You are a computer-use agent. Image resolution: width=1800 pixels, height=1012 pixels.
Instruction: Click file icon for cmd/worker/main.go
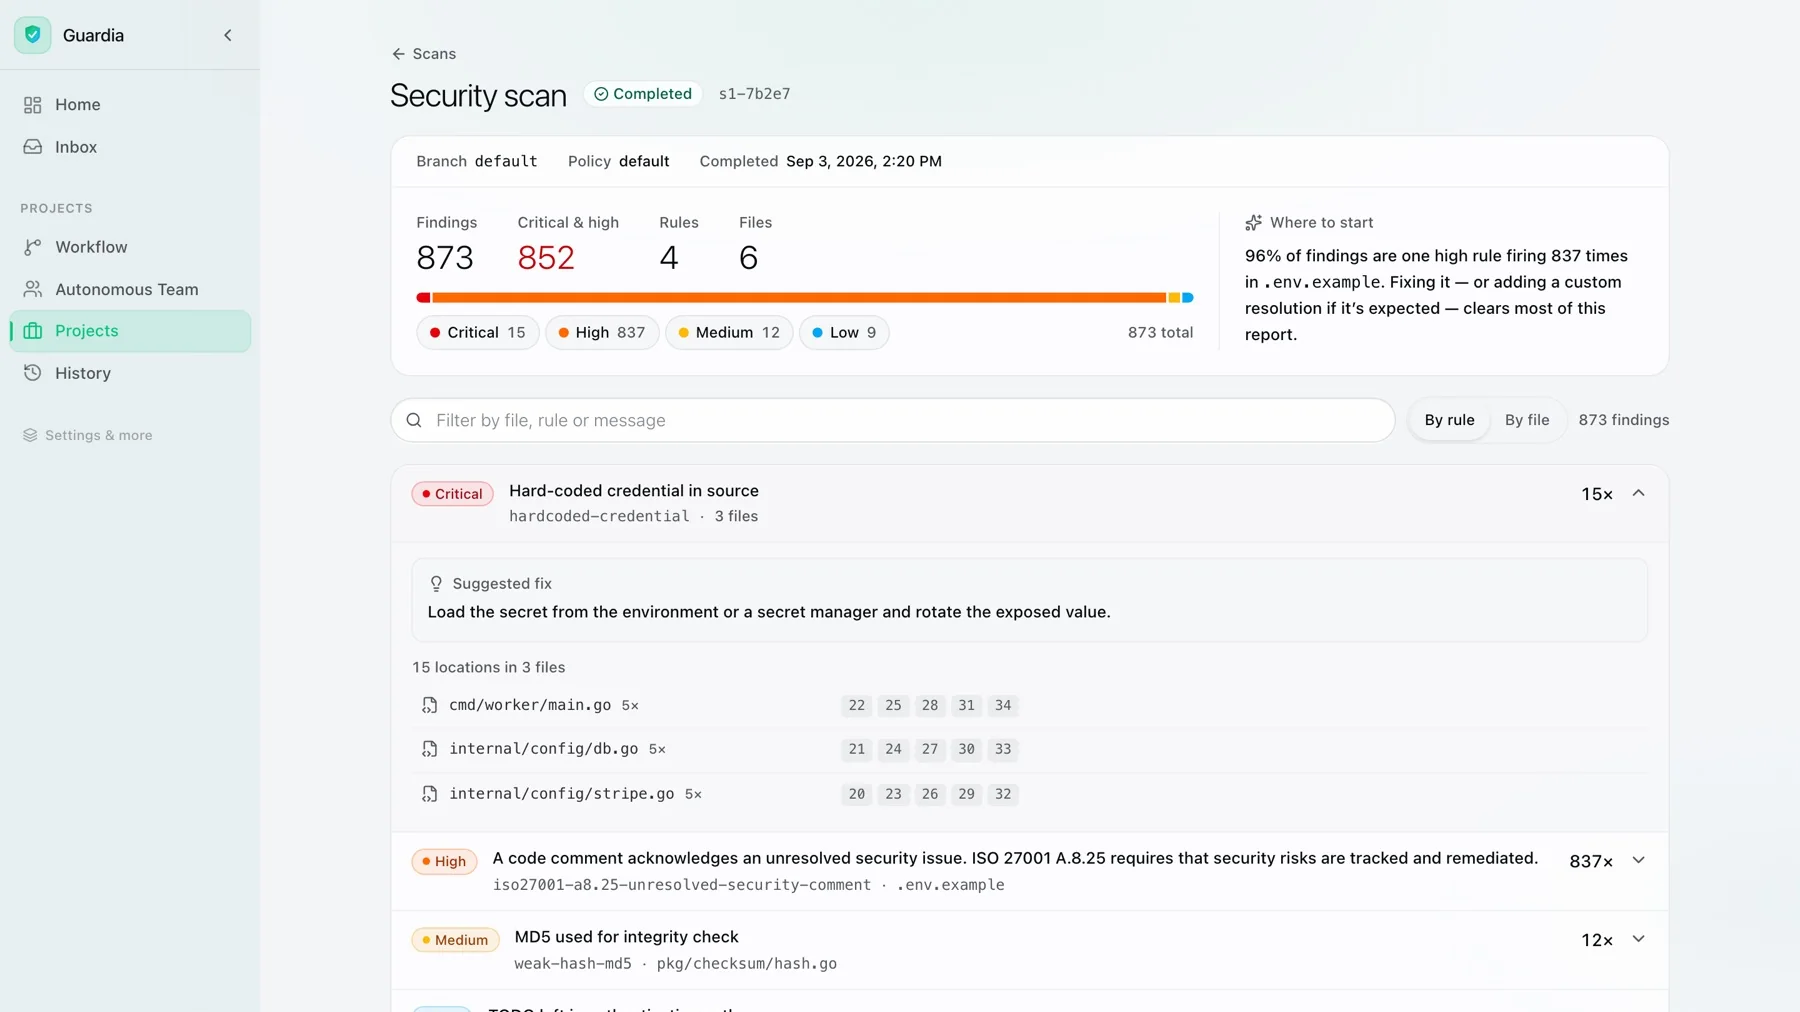pyautogui.click(x=429, y=705)
